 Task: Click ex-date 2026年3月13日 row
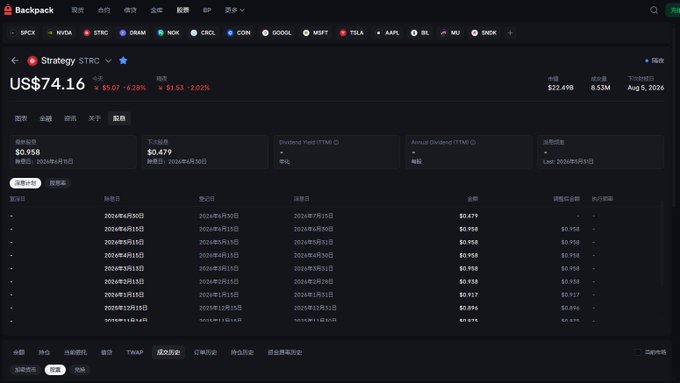tap(124, 268)
